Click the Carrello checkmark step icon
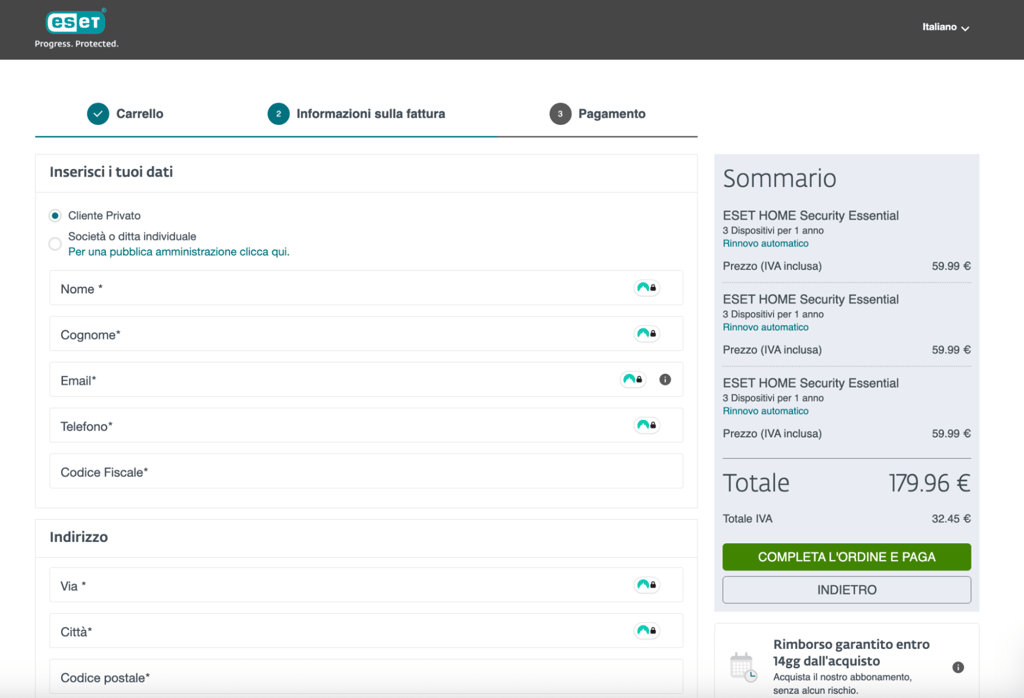This screenshot has height=698, width=1024. click(x=98, y=114)
